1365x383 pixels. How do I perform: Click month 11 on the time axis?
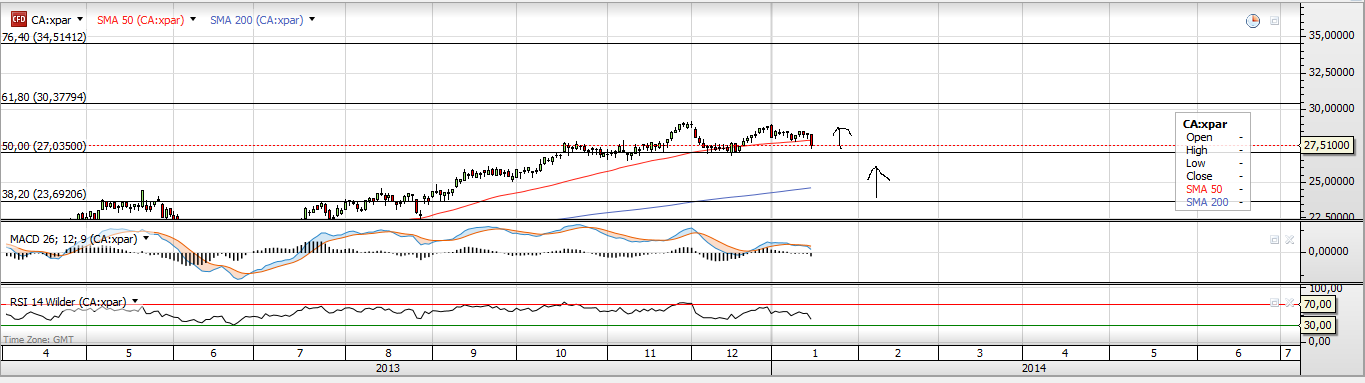[650, 354]
